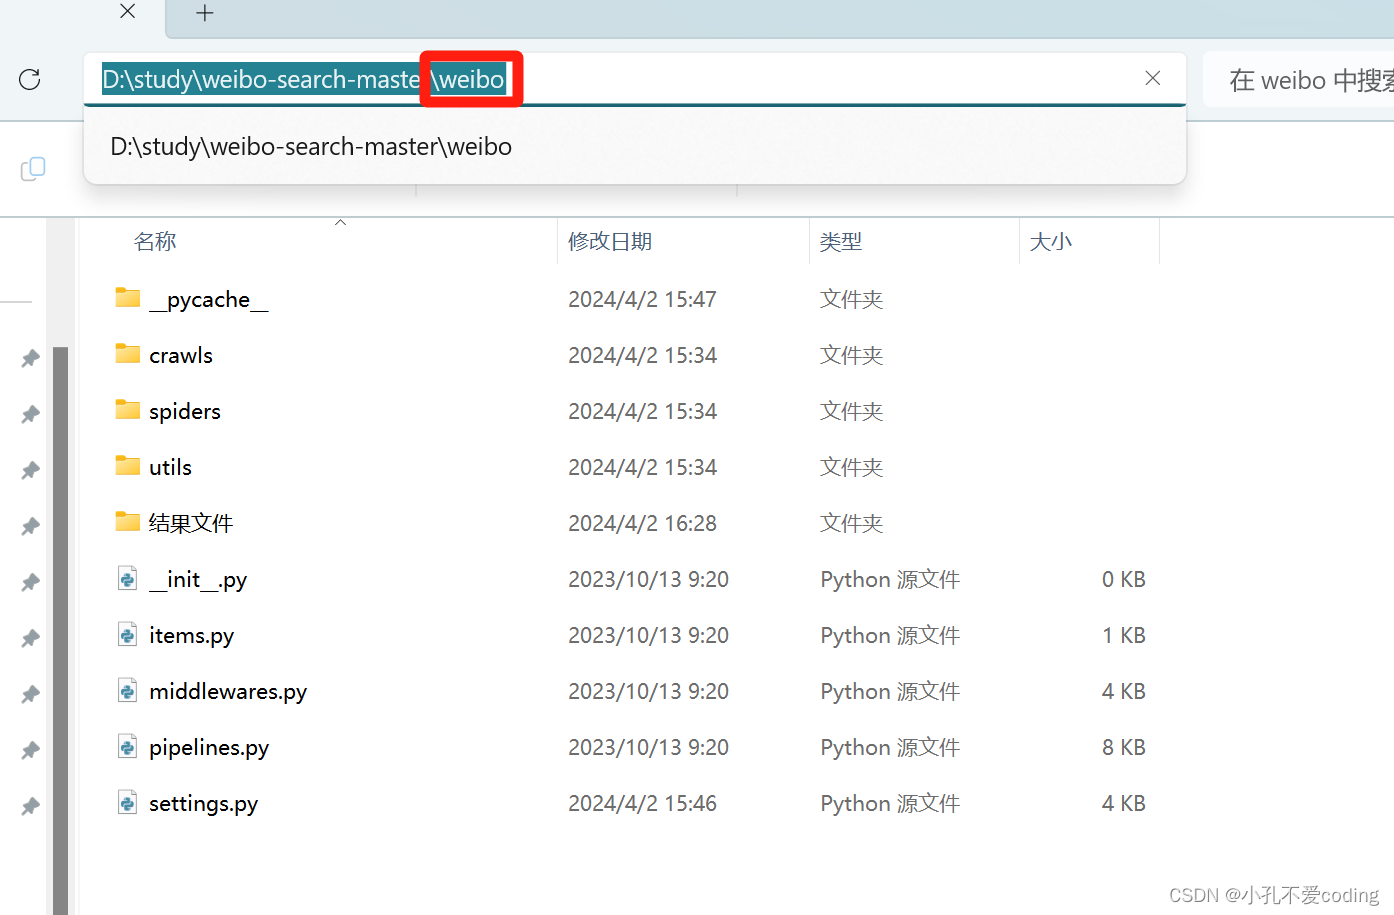Viewport: 1394px width, 915px height.
Task: Select the crawls folder icon
Action: pyautogui.click(x=128, y=354)
